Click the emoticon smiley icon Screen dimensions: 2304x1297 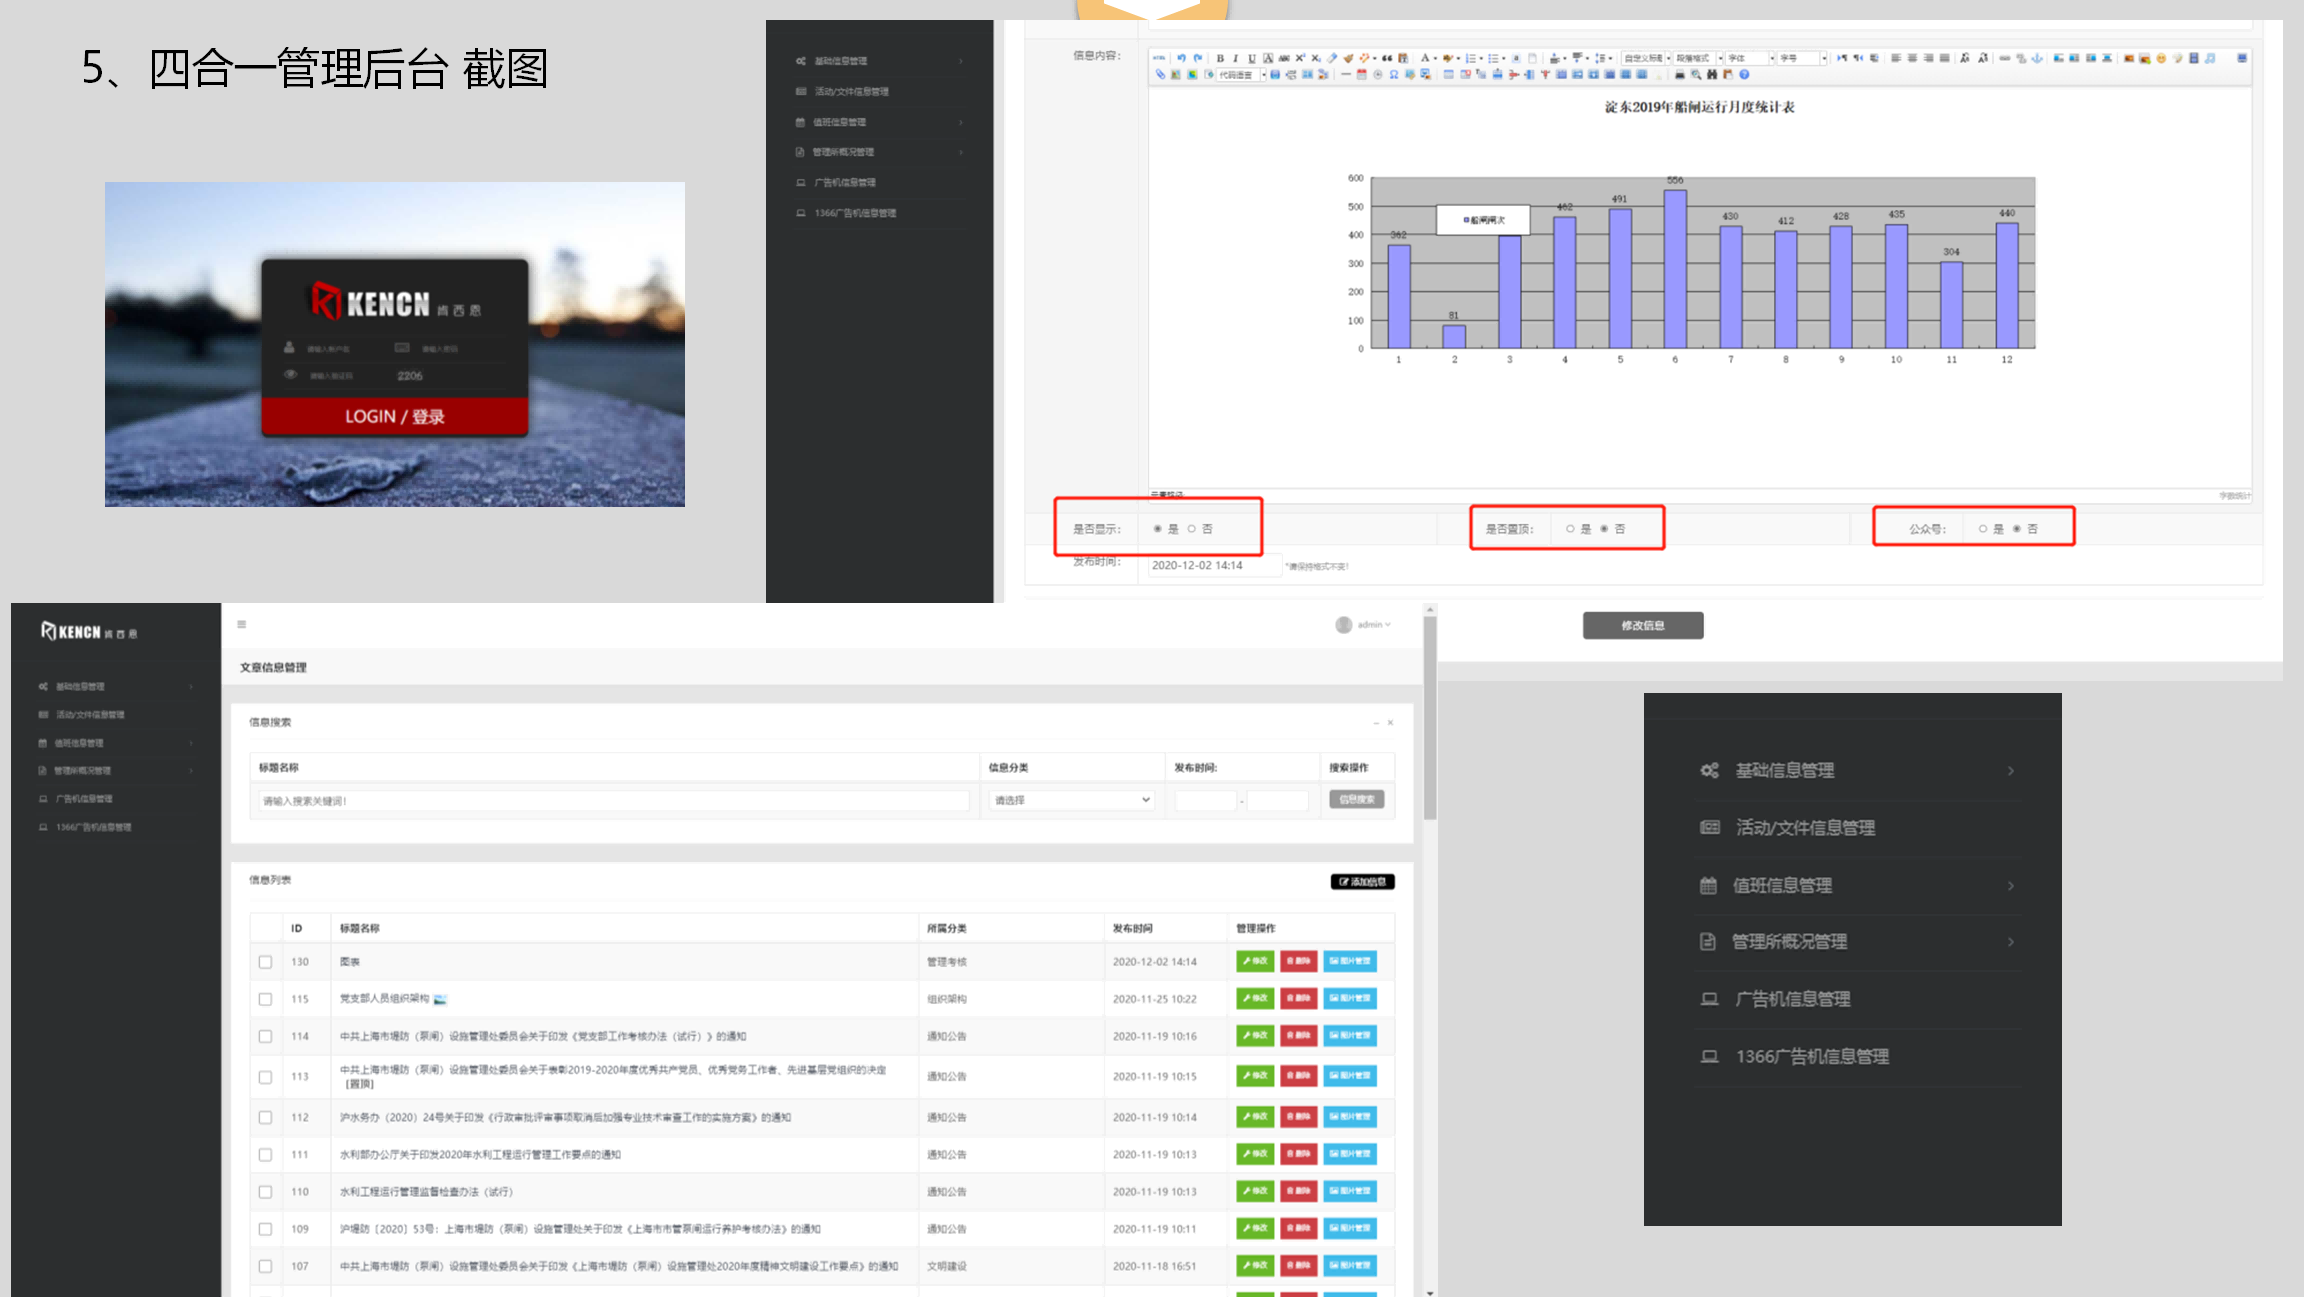pos(2161,58)
